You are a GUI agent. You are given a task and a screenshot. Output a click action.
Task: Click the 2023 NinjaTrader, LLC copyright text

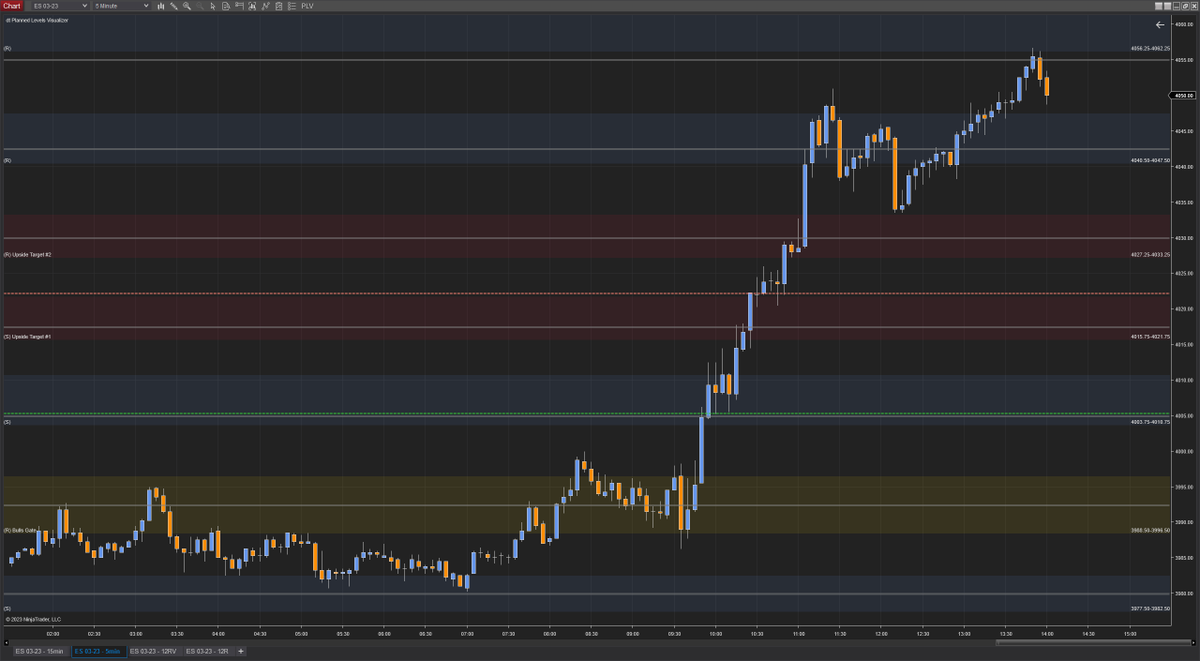coord(34,619)
